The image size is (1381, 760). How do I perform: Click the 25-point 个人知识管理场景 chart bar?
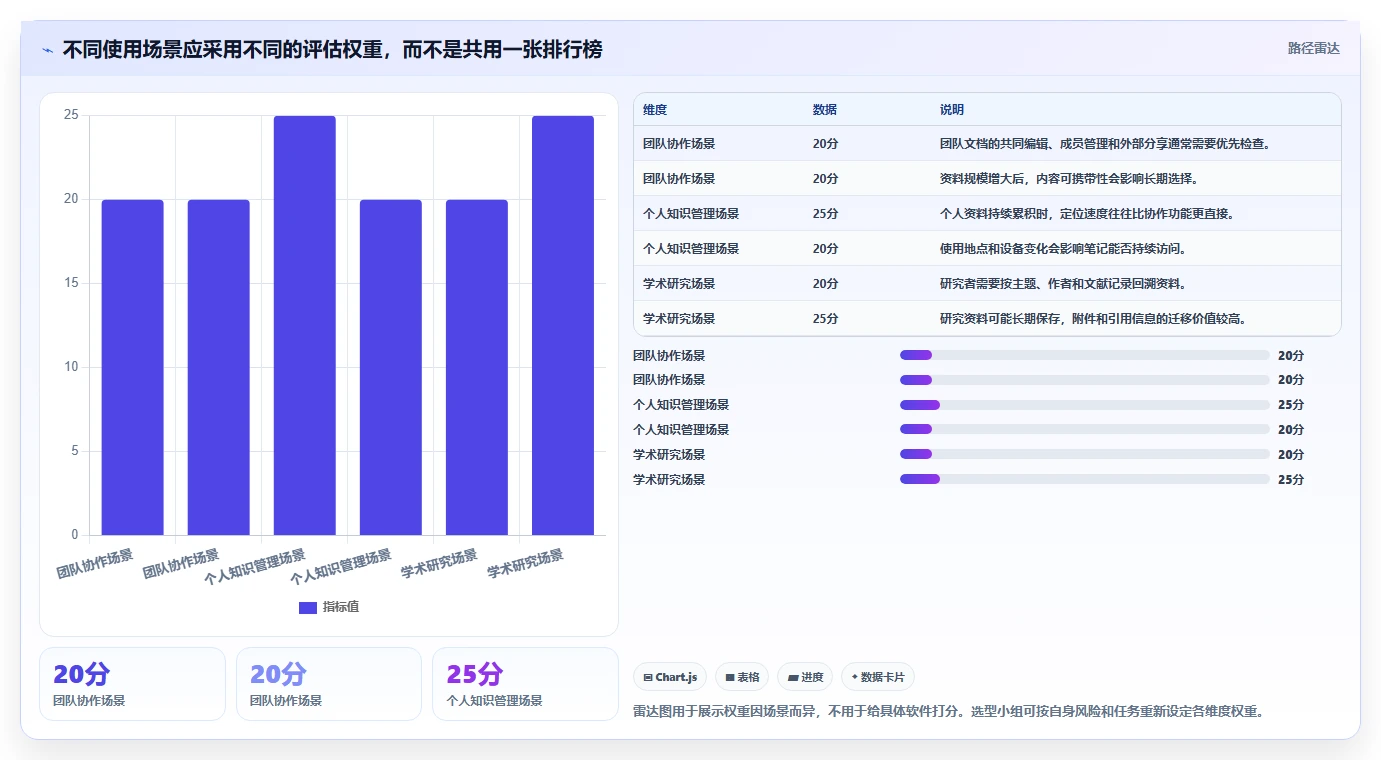tap(305, 325)
